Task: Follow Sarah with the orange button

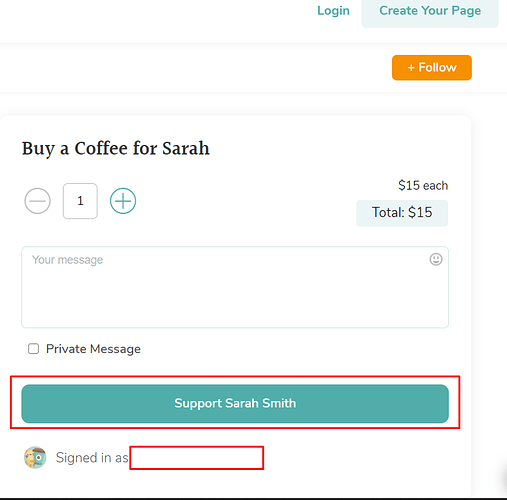Action: [432, 68]
